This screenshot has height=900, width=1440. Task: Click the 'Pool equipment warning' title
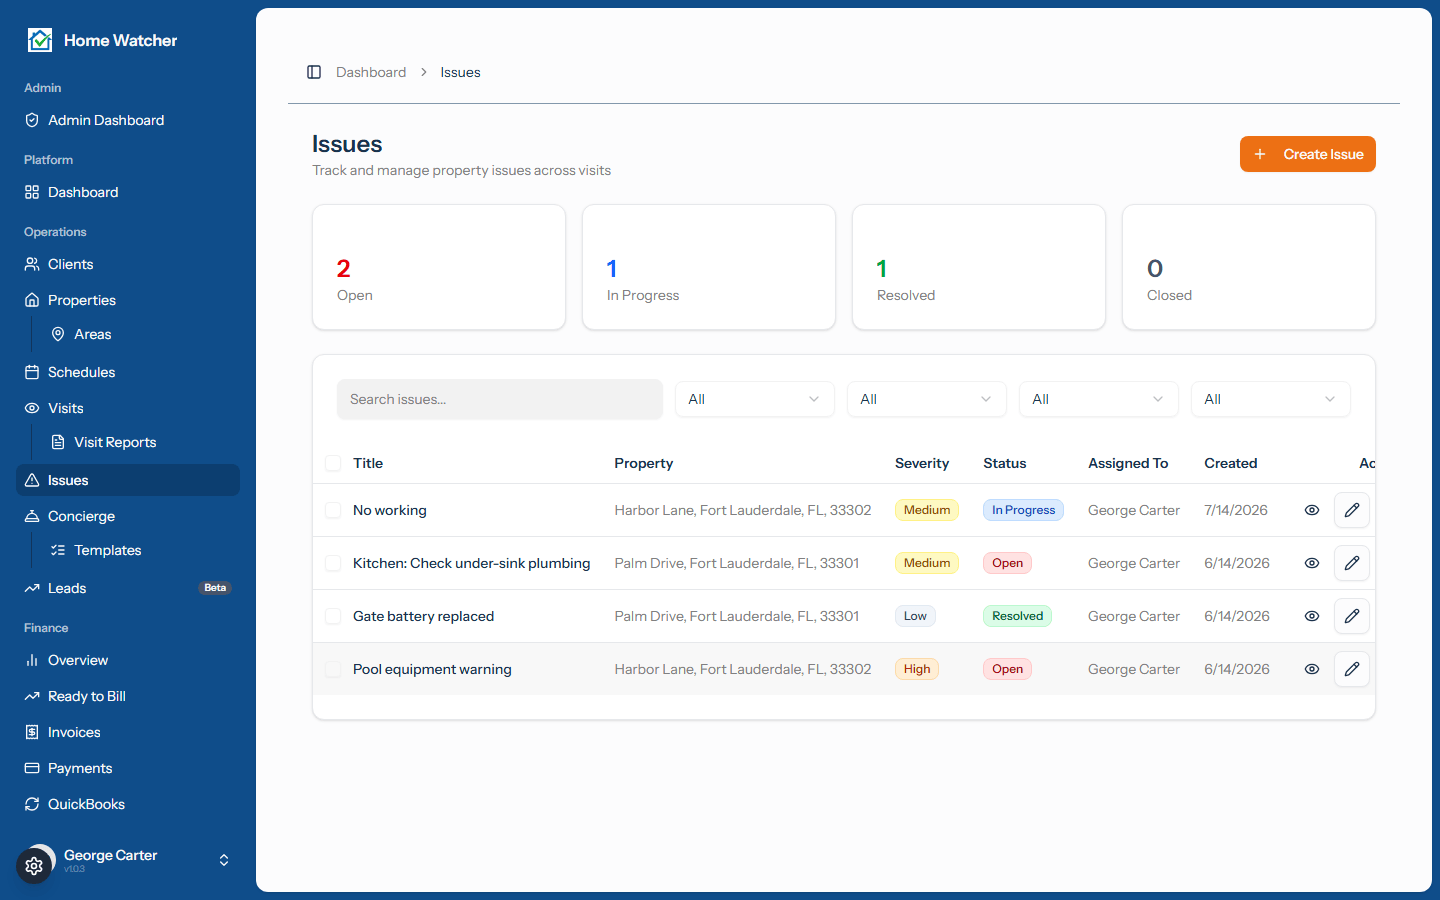[x=432, y=669]
